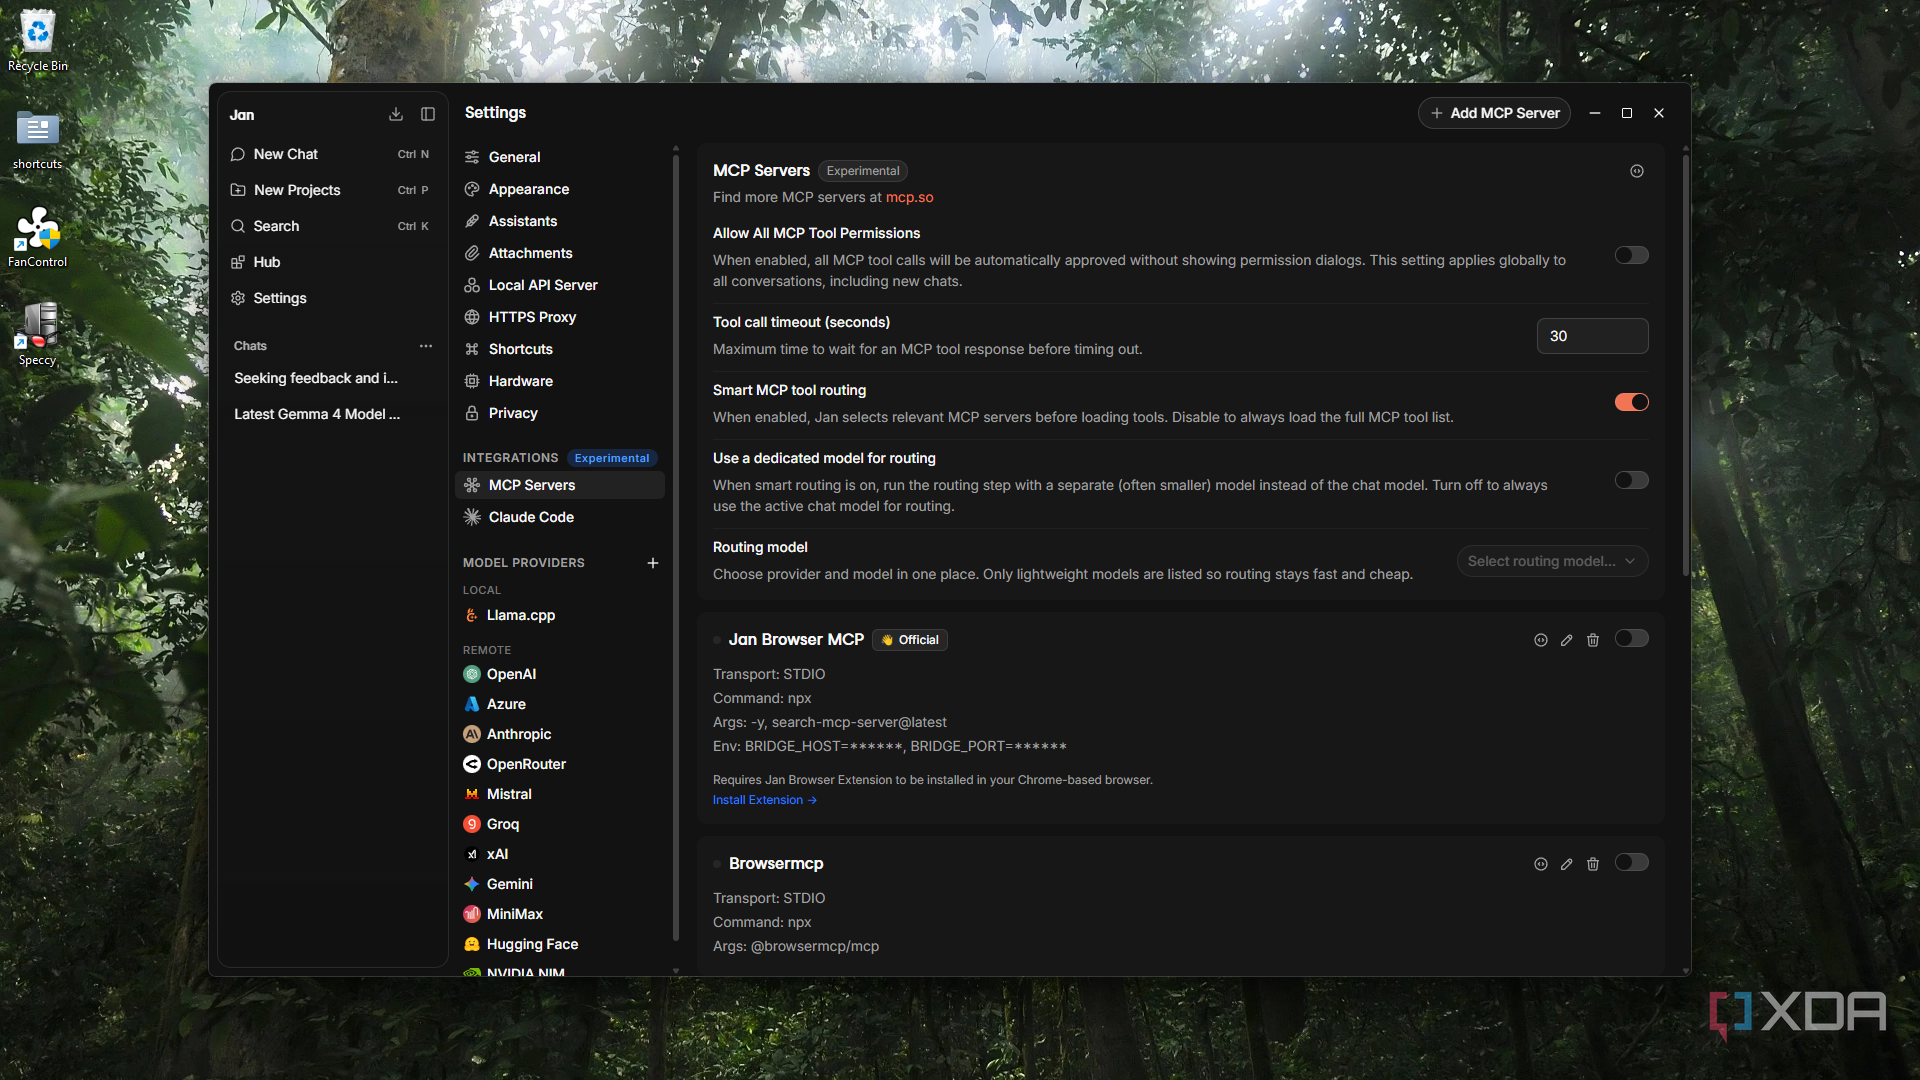Click the Install Extension link
Screen dimensions: 1920x1080
click(764, 800)
